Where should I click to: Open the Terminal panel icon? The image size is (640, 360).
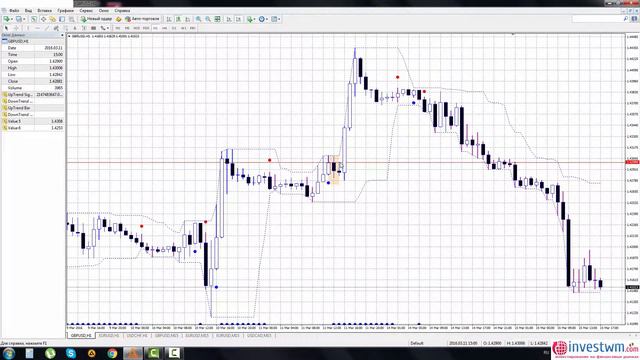(62, 19)
